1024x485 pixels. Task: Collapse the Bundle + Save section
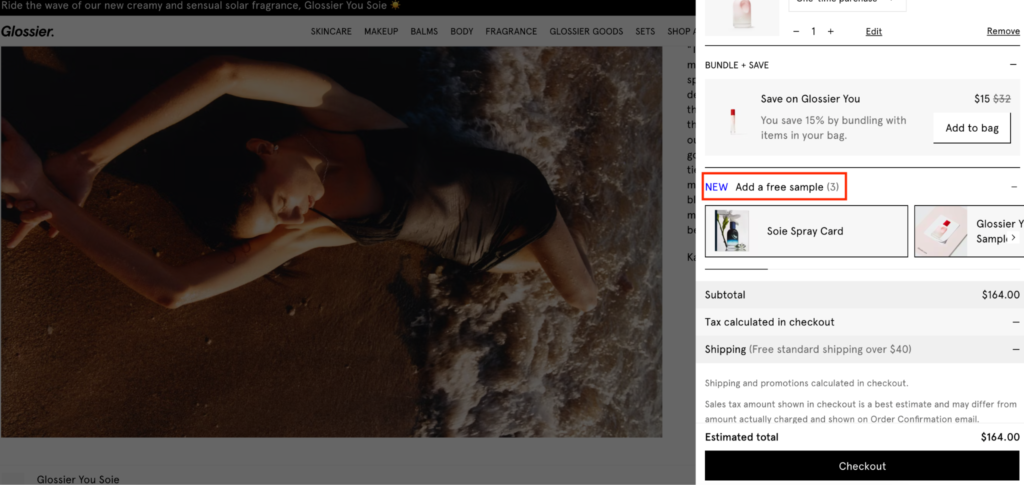pyautogui.click(x=1014, y=65)
